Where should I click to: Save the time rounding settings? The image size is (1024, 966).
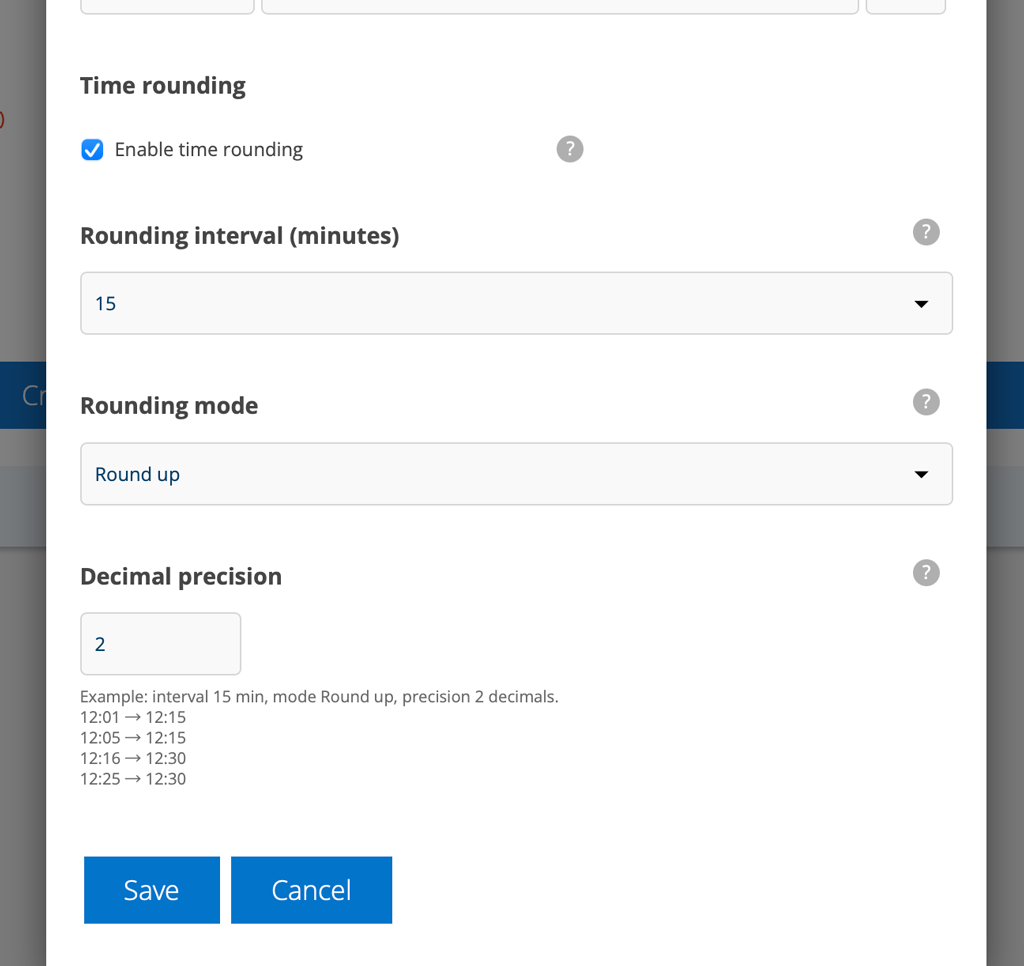point(151,890)
